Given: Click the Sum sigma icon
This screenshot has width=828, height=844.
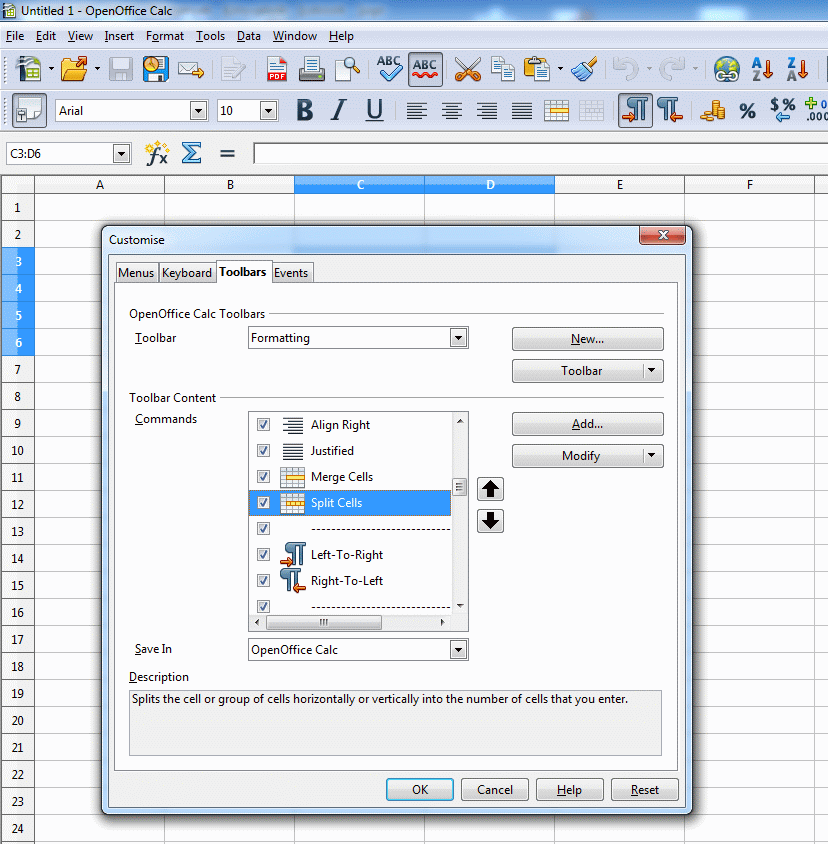Looking at the screenshot, I should click(191, 153).
